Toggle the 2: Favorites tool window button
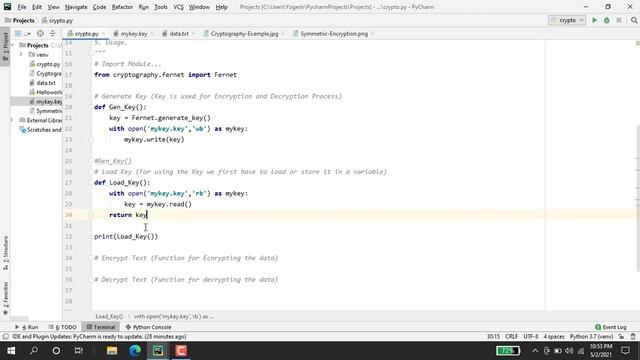Image resolution: width=640 pixels, height=360 pixels. point(5,298)
